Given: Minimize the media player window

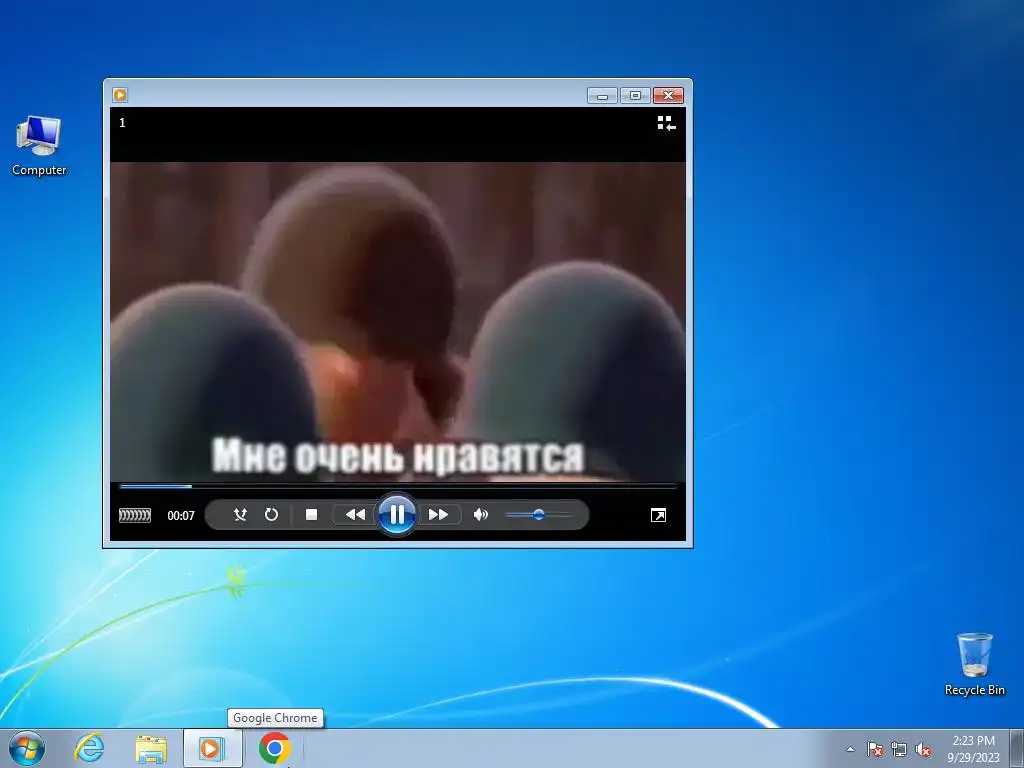Looking at the screenshot, I should pyautogui.click(x=602, y=96).
